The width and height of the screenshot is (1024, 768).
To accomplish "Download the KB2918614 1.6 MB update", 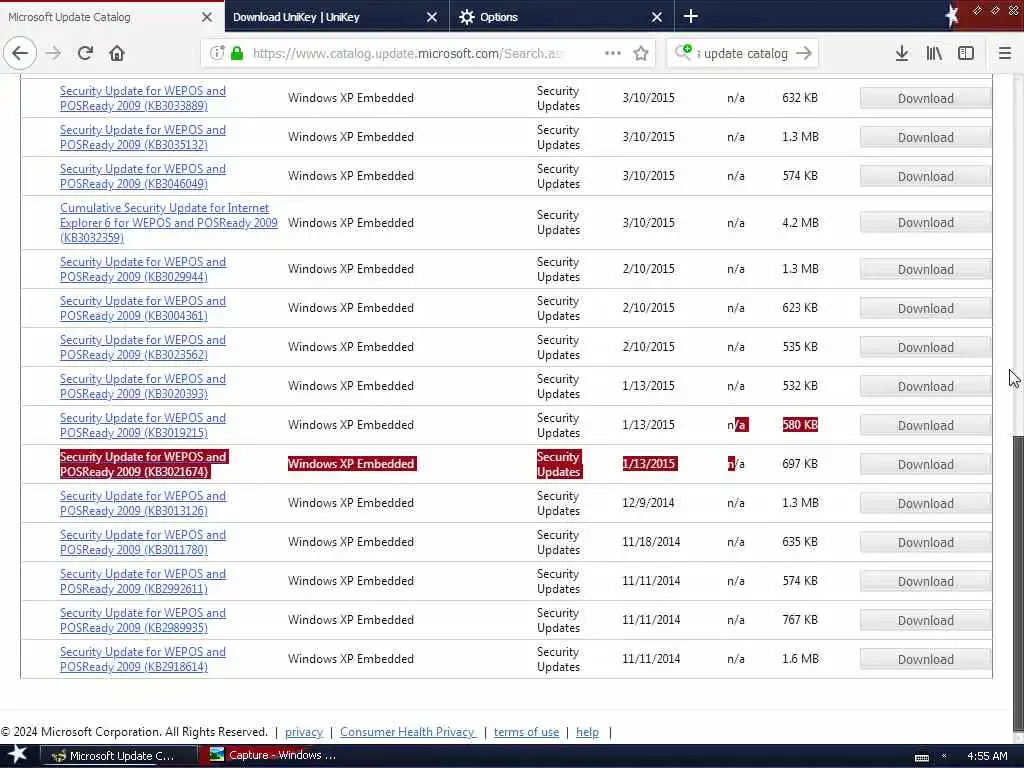I will [925, 659].
